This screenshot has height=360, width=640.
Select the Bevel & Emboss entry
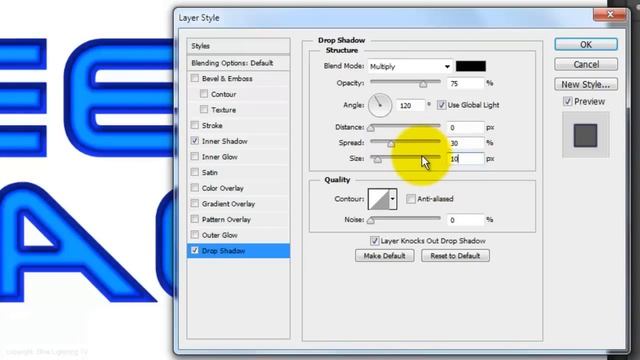click(227, 78)
